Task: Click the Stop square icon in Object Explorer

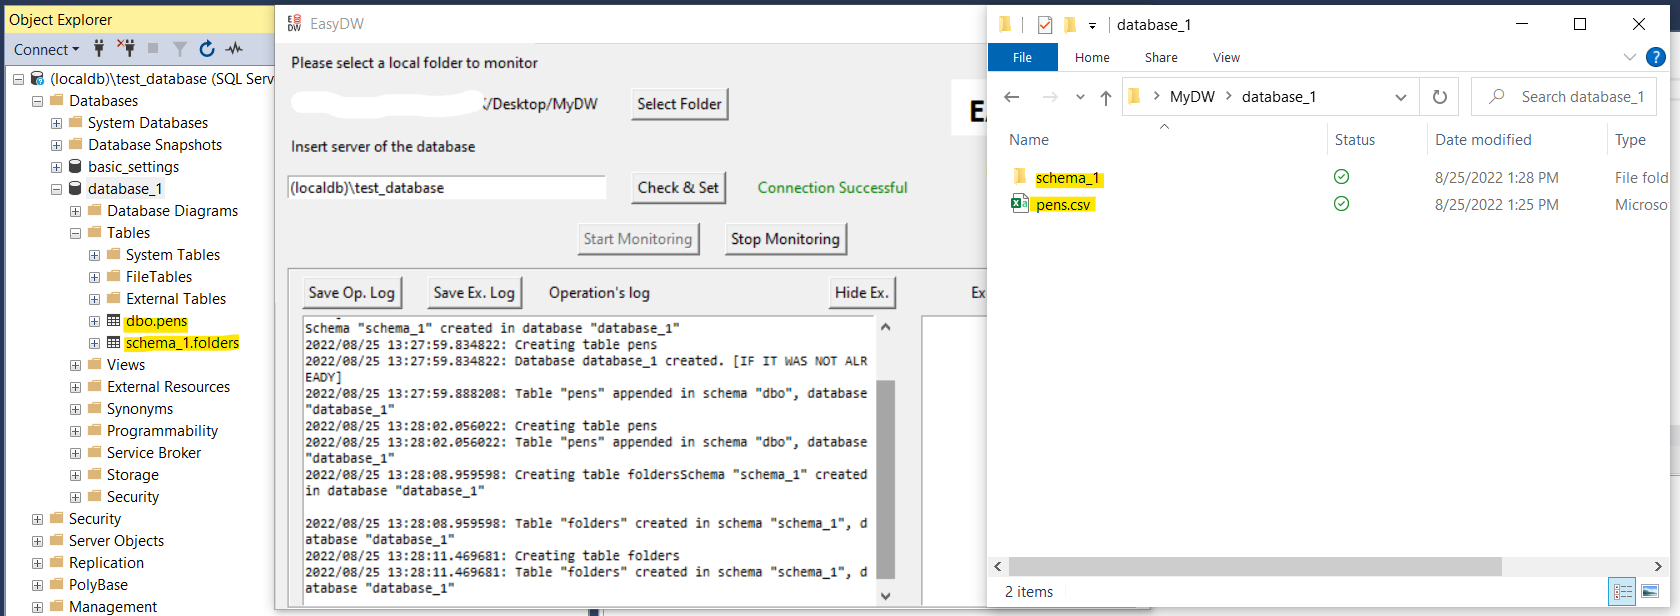Action: [x=153, y=48]
